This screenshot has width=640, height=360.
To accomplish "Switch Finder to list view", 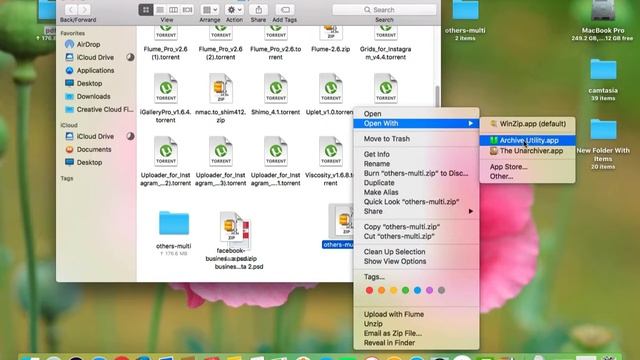I will tap(160, 9).
